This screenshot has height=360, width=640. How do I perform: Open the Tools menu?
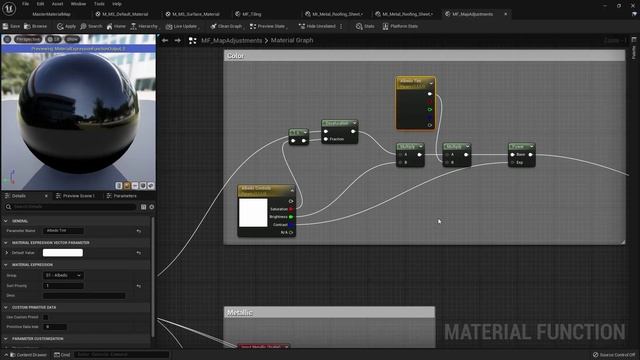(99, 4)
